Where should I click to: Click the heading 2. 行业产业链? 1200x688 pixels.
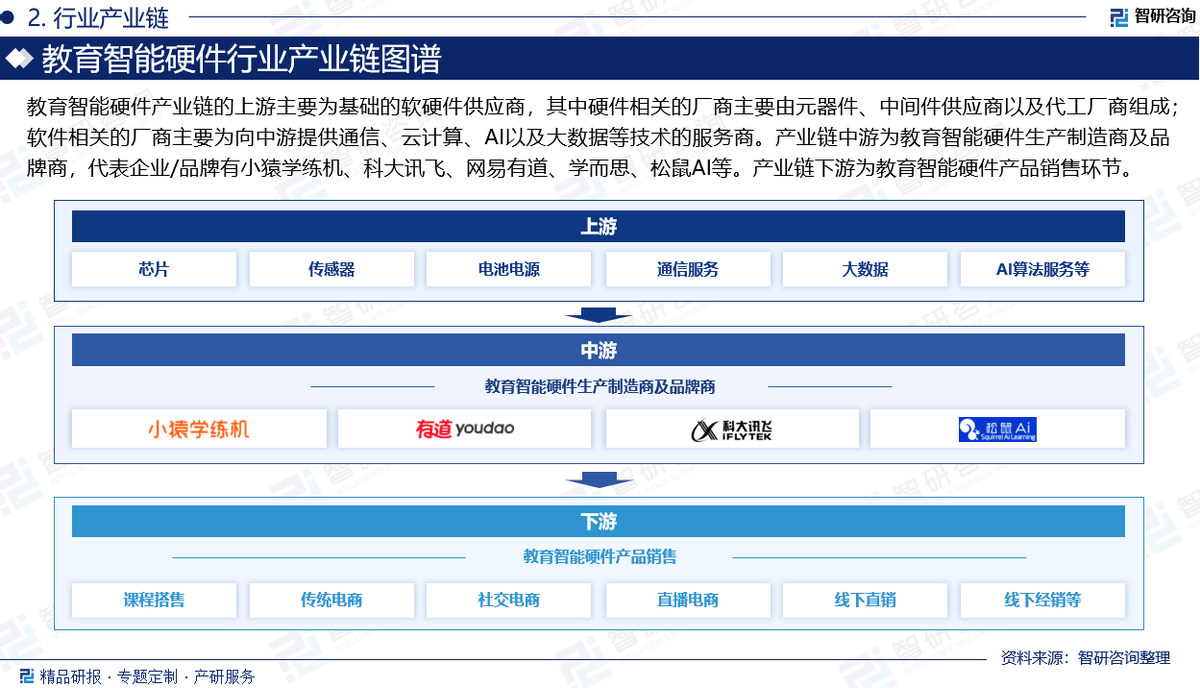[x=98, y=17]
